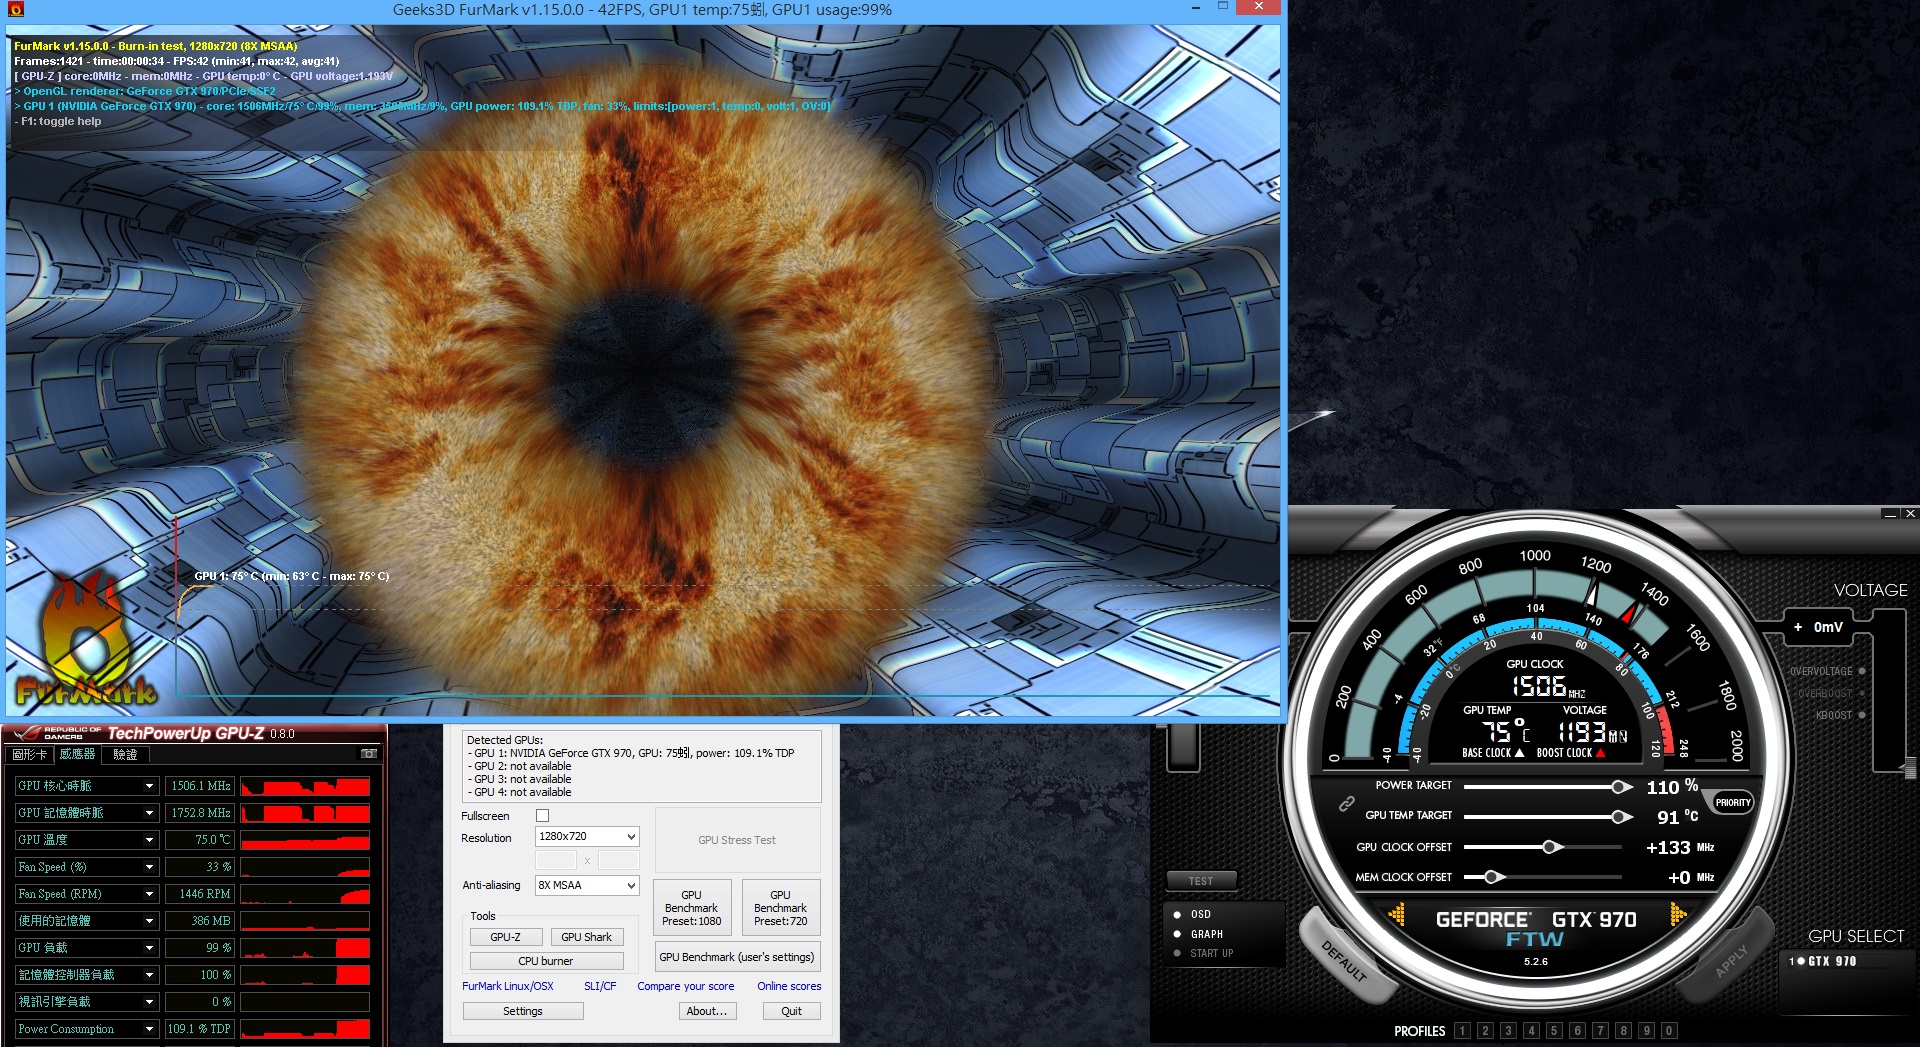Open the Power Consumption sensor dropdown
Screen dimensions: 1920x1047
[149, 1029]
